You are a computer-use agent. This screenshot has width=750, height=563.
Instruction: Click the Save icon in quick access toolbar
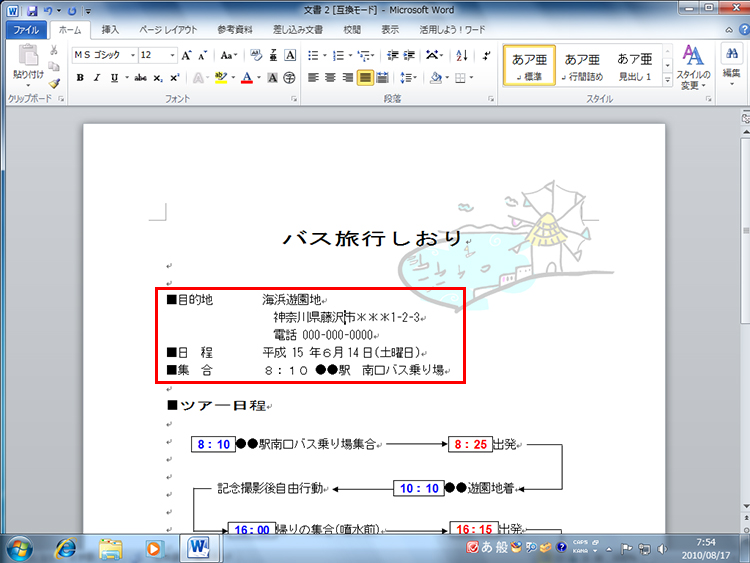click(32, 11)
